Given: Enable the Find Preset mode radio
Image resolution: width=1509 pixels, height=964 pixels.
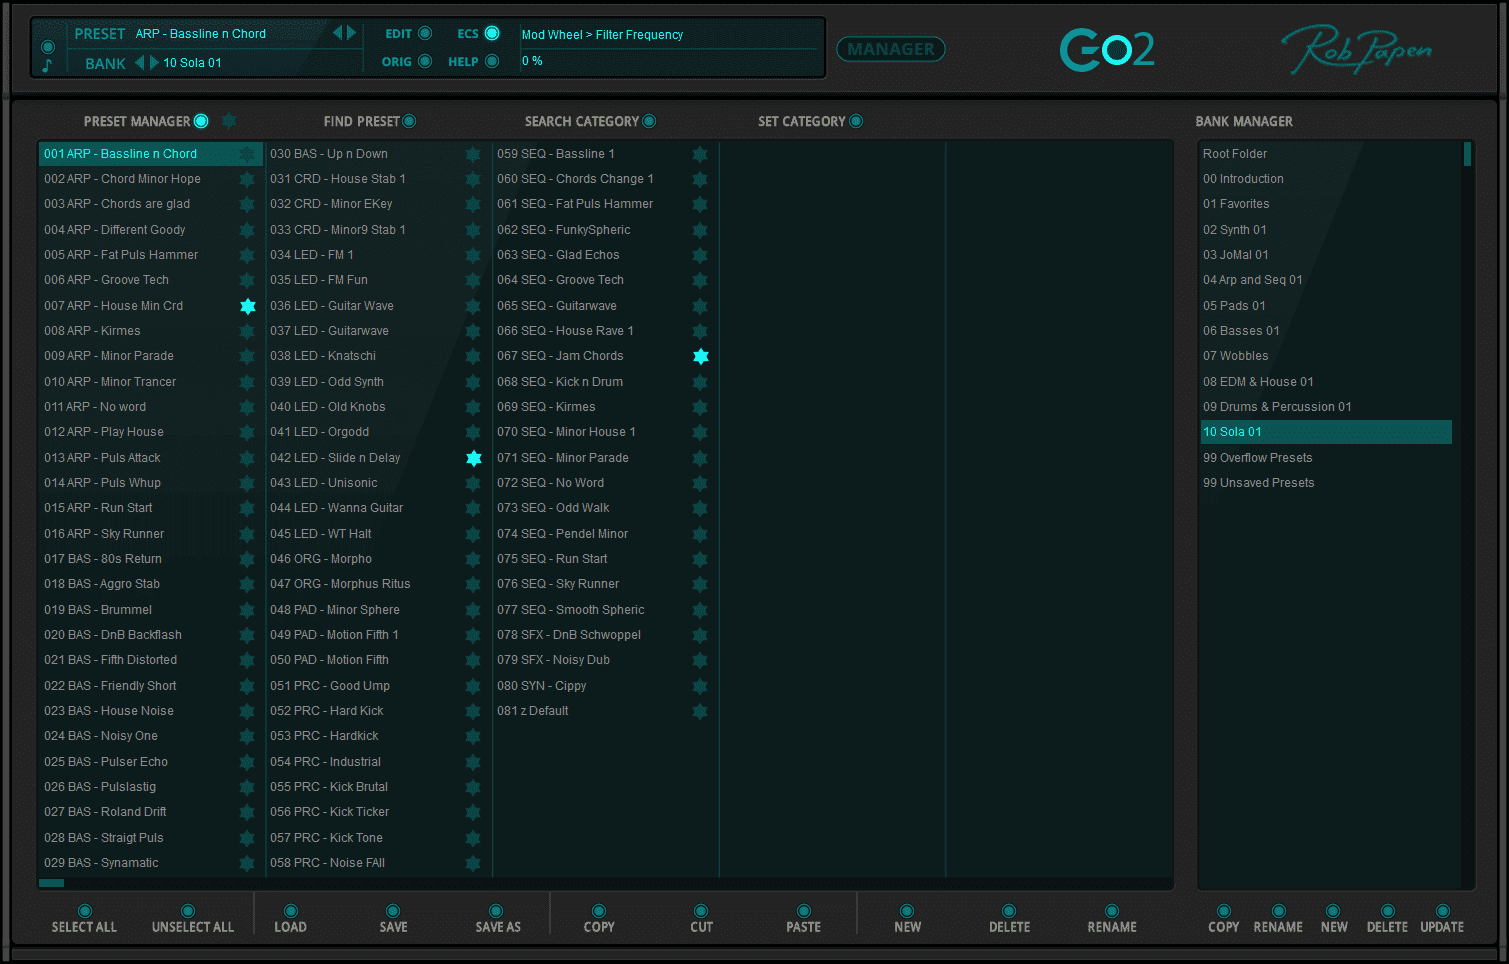Looking at the screenshot, I should click(x=409, y=121).
